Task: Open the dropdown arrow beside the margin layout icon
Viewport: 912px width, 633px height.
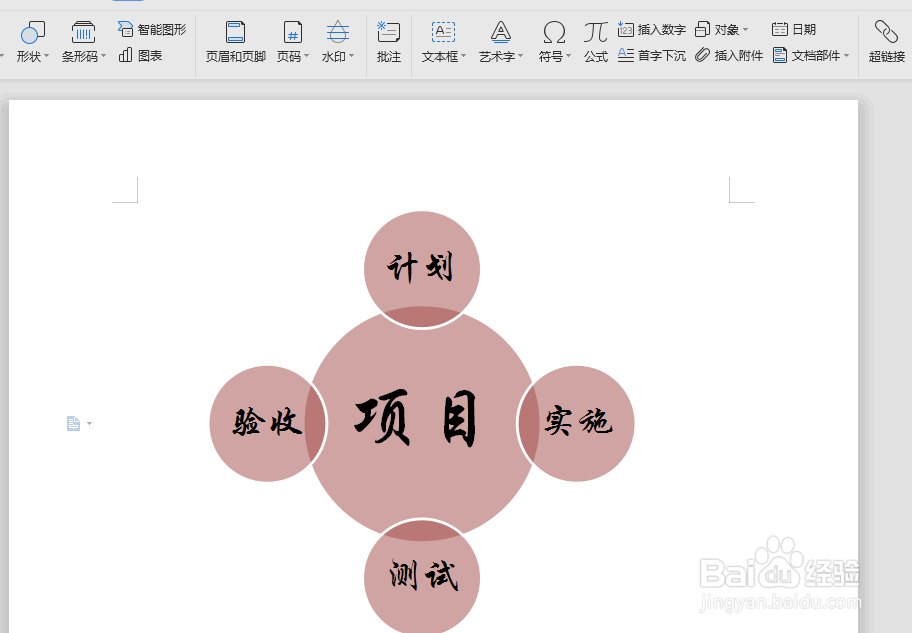Action: (x=90, y=424)
